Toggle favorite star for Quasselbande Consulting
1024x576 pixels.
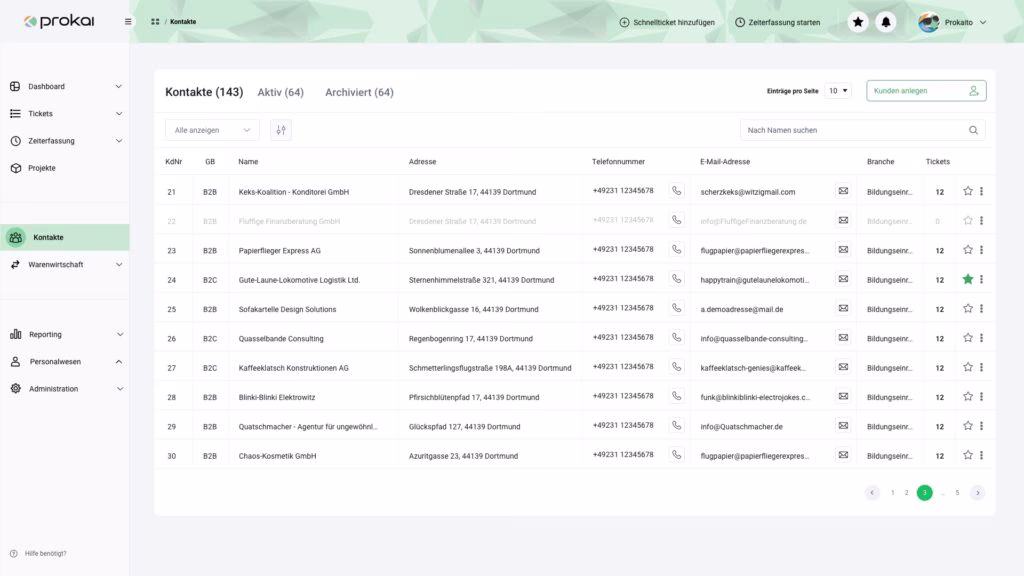[967, 338]
